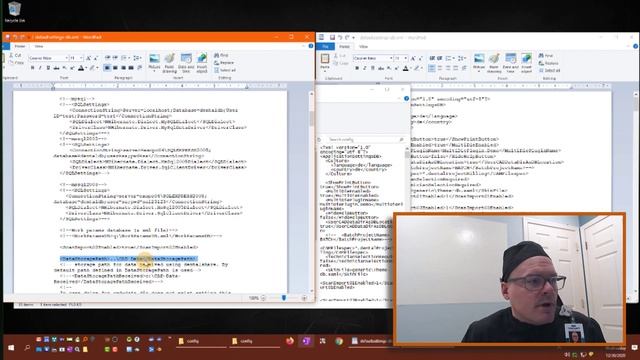
Task: Click Paint drawing in left WordPad window
Action: (169, 62)
